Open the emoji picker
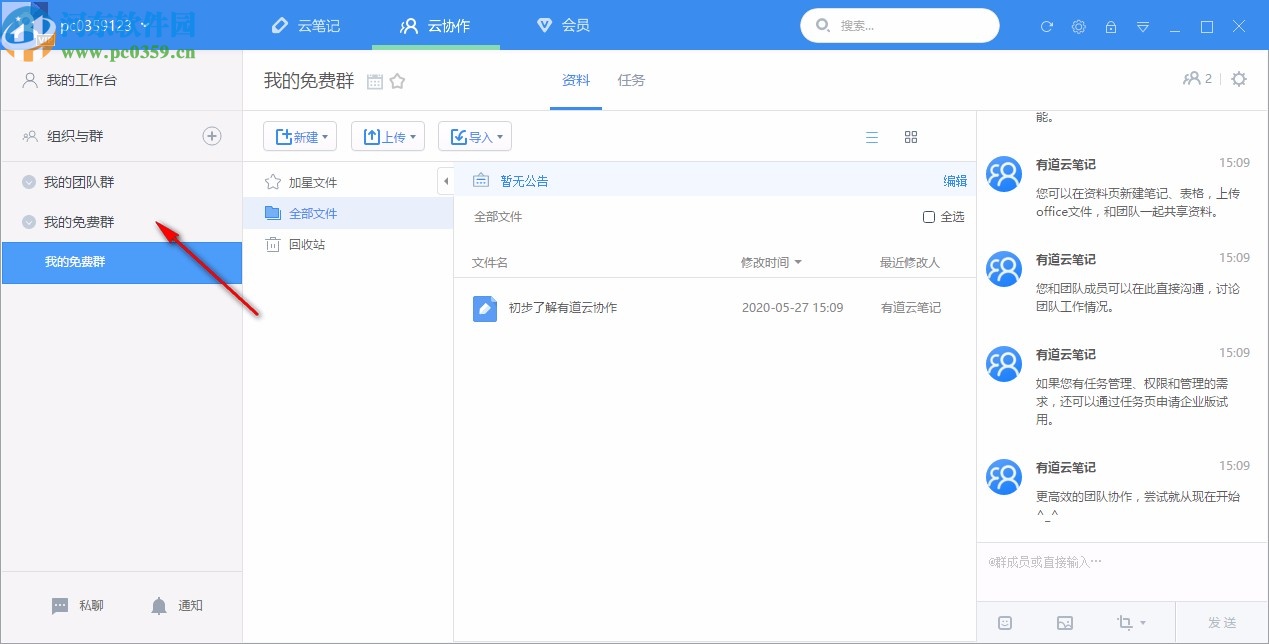The image size is (1269, 644). click(x=1005, y=623)
